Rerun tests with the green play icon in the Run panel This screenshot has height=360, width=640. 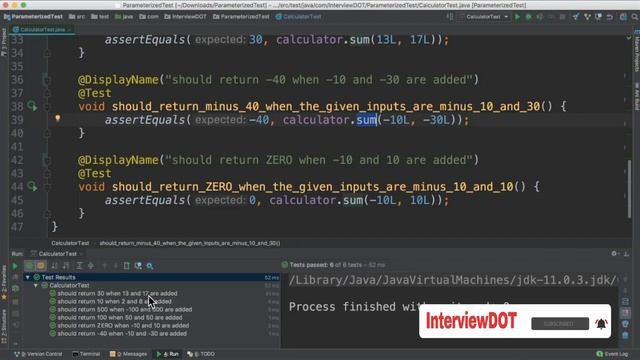tap(15, 266)
